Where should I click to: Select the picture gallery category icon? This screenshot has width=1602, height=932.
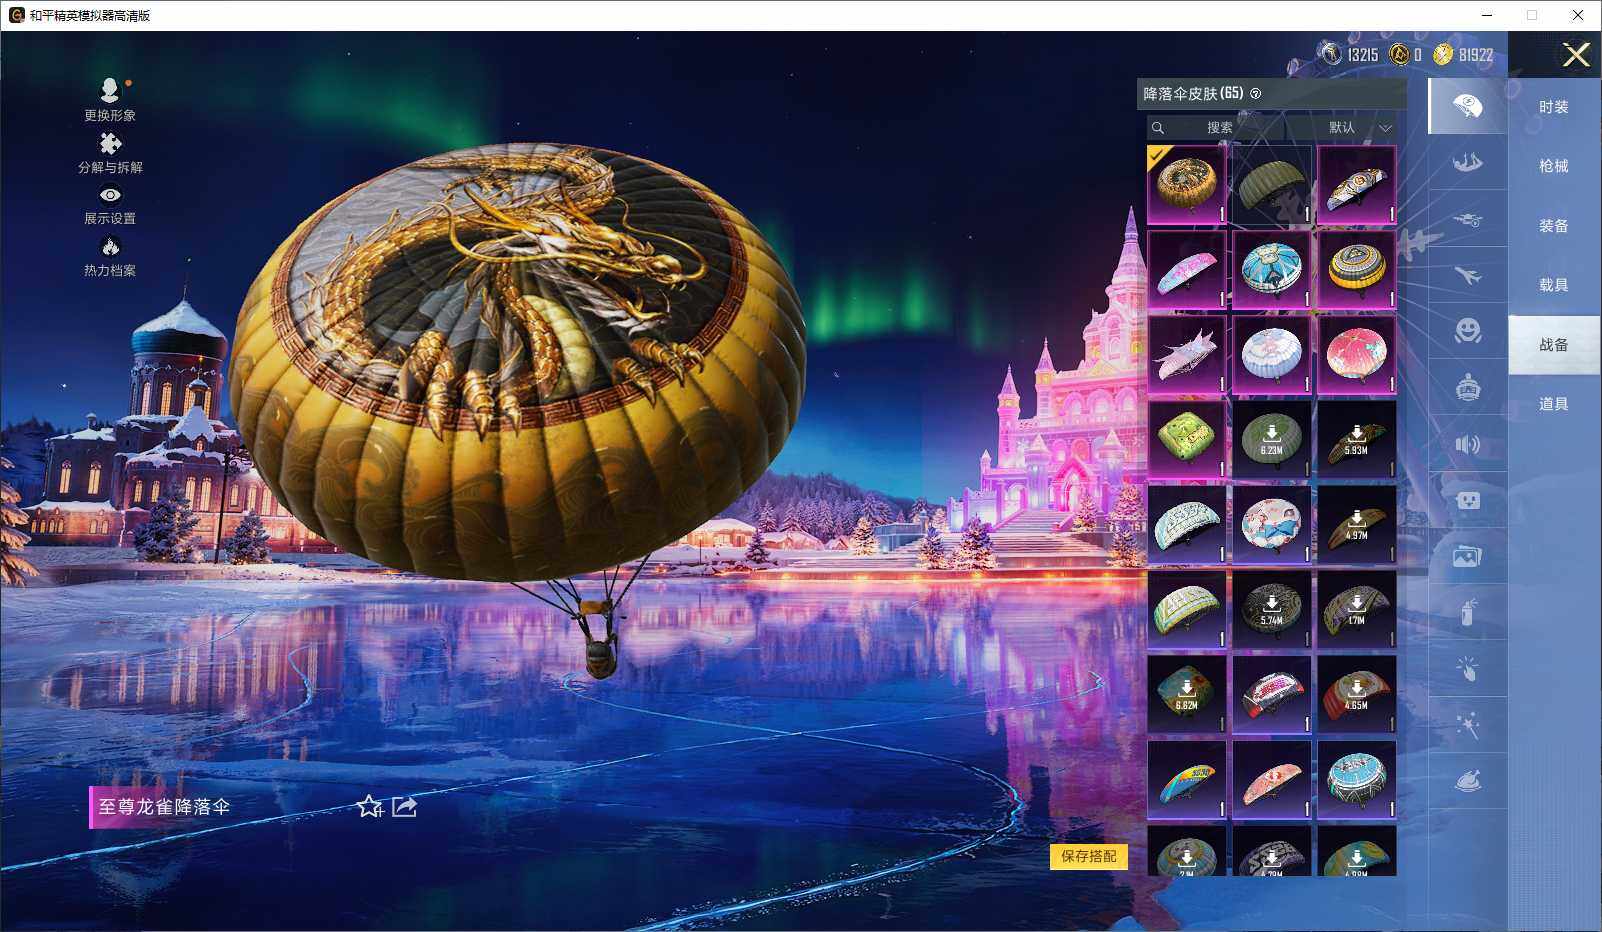(1467, 556)
